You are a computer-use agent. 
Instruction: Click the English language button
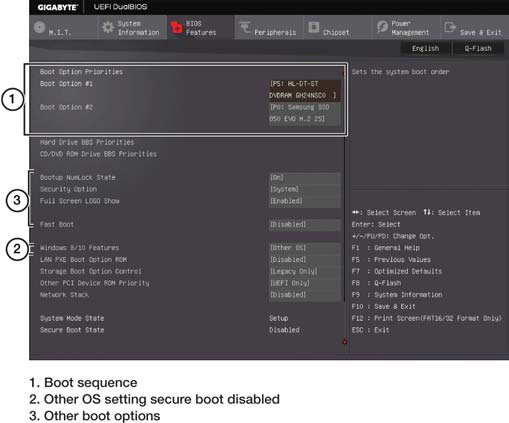[425, 48]
